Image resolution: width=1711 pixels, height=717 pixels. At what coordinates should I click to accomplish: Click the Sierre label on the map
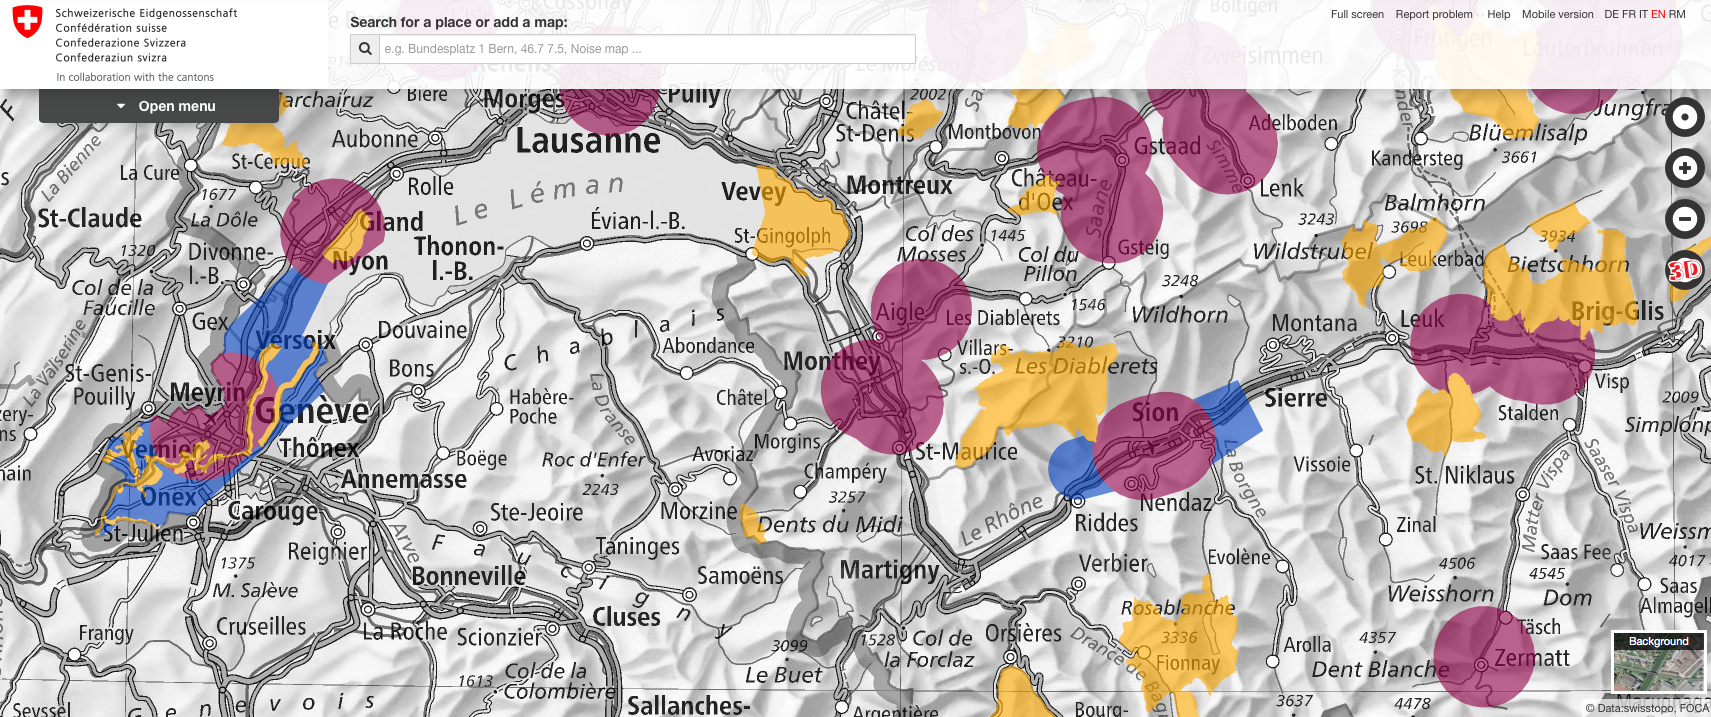tap(1295, 398)
